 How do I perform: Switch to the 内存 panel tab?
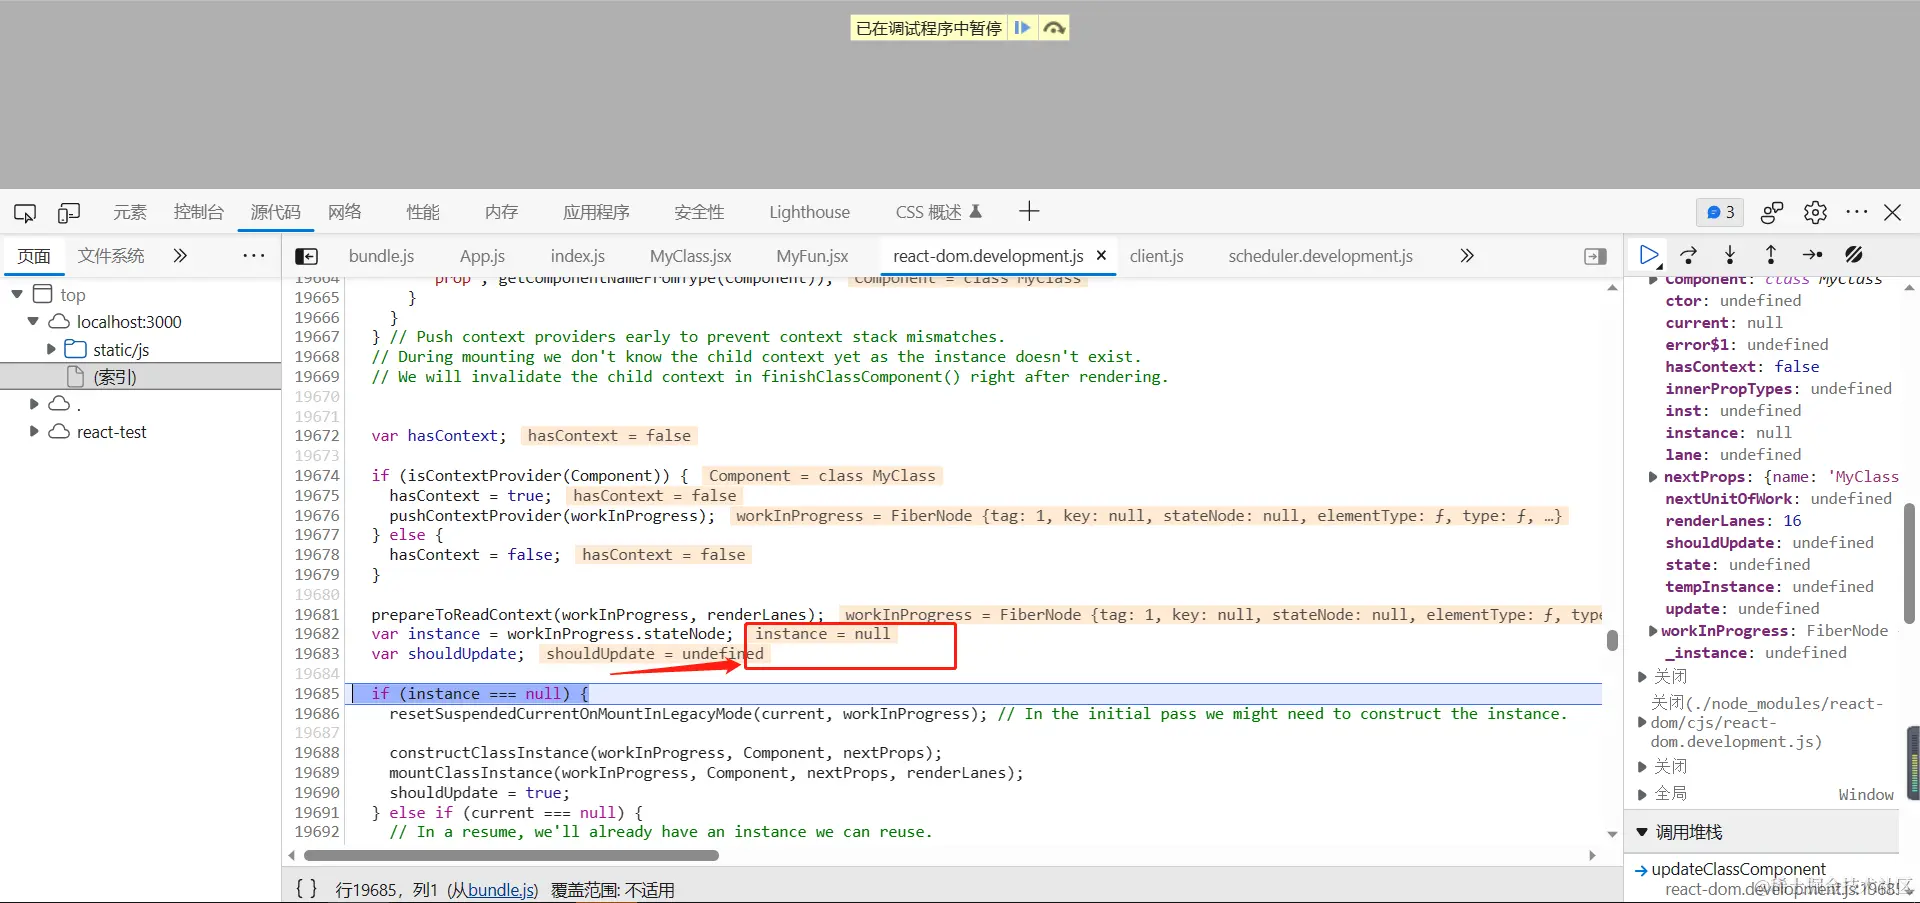(x=502, y=212)
